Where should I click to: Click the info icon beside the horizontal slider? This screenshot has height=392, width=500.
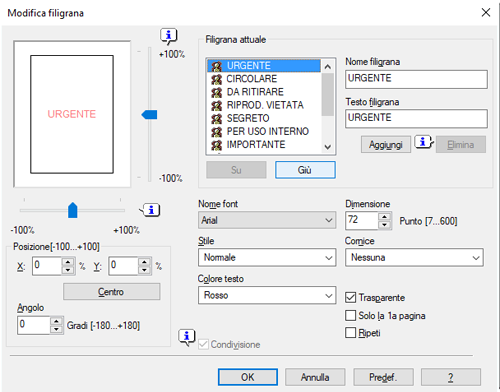tap(151, 210)
